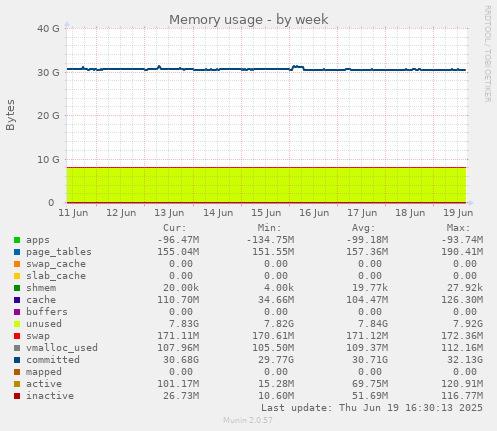Screen dimensions: 497x431
Task: Click the 14 Jun date label
Action: pyautogui.click(x=218, y=213)
